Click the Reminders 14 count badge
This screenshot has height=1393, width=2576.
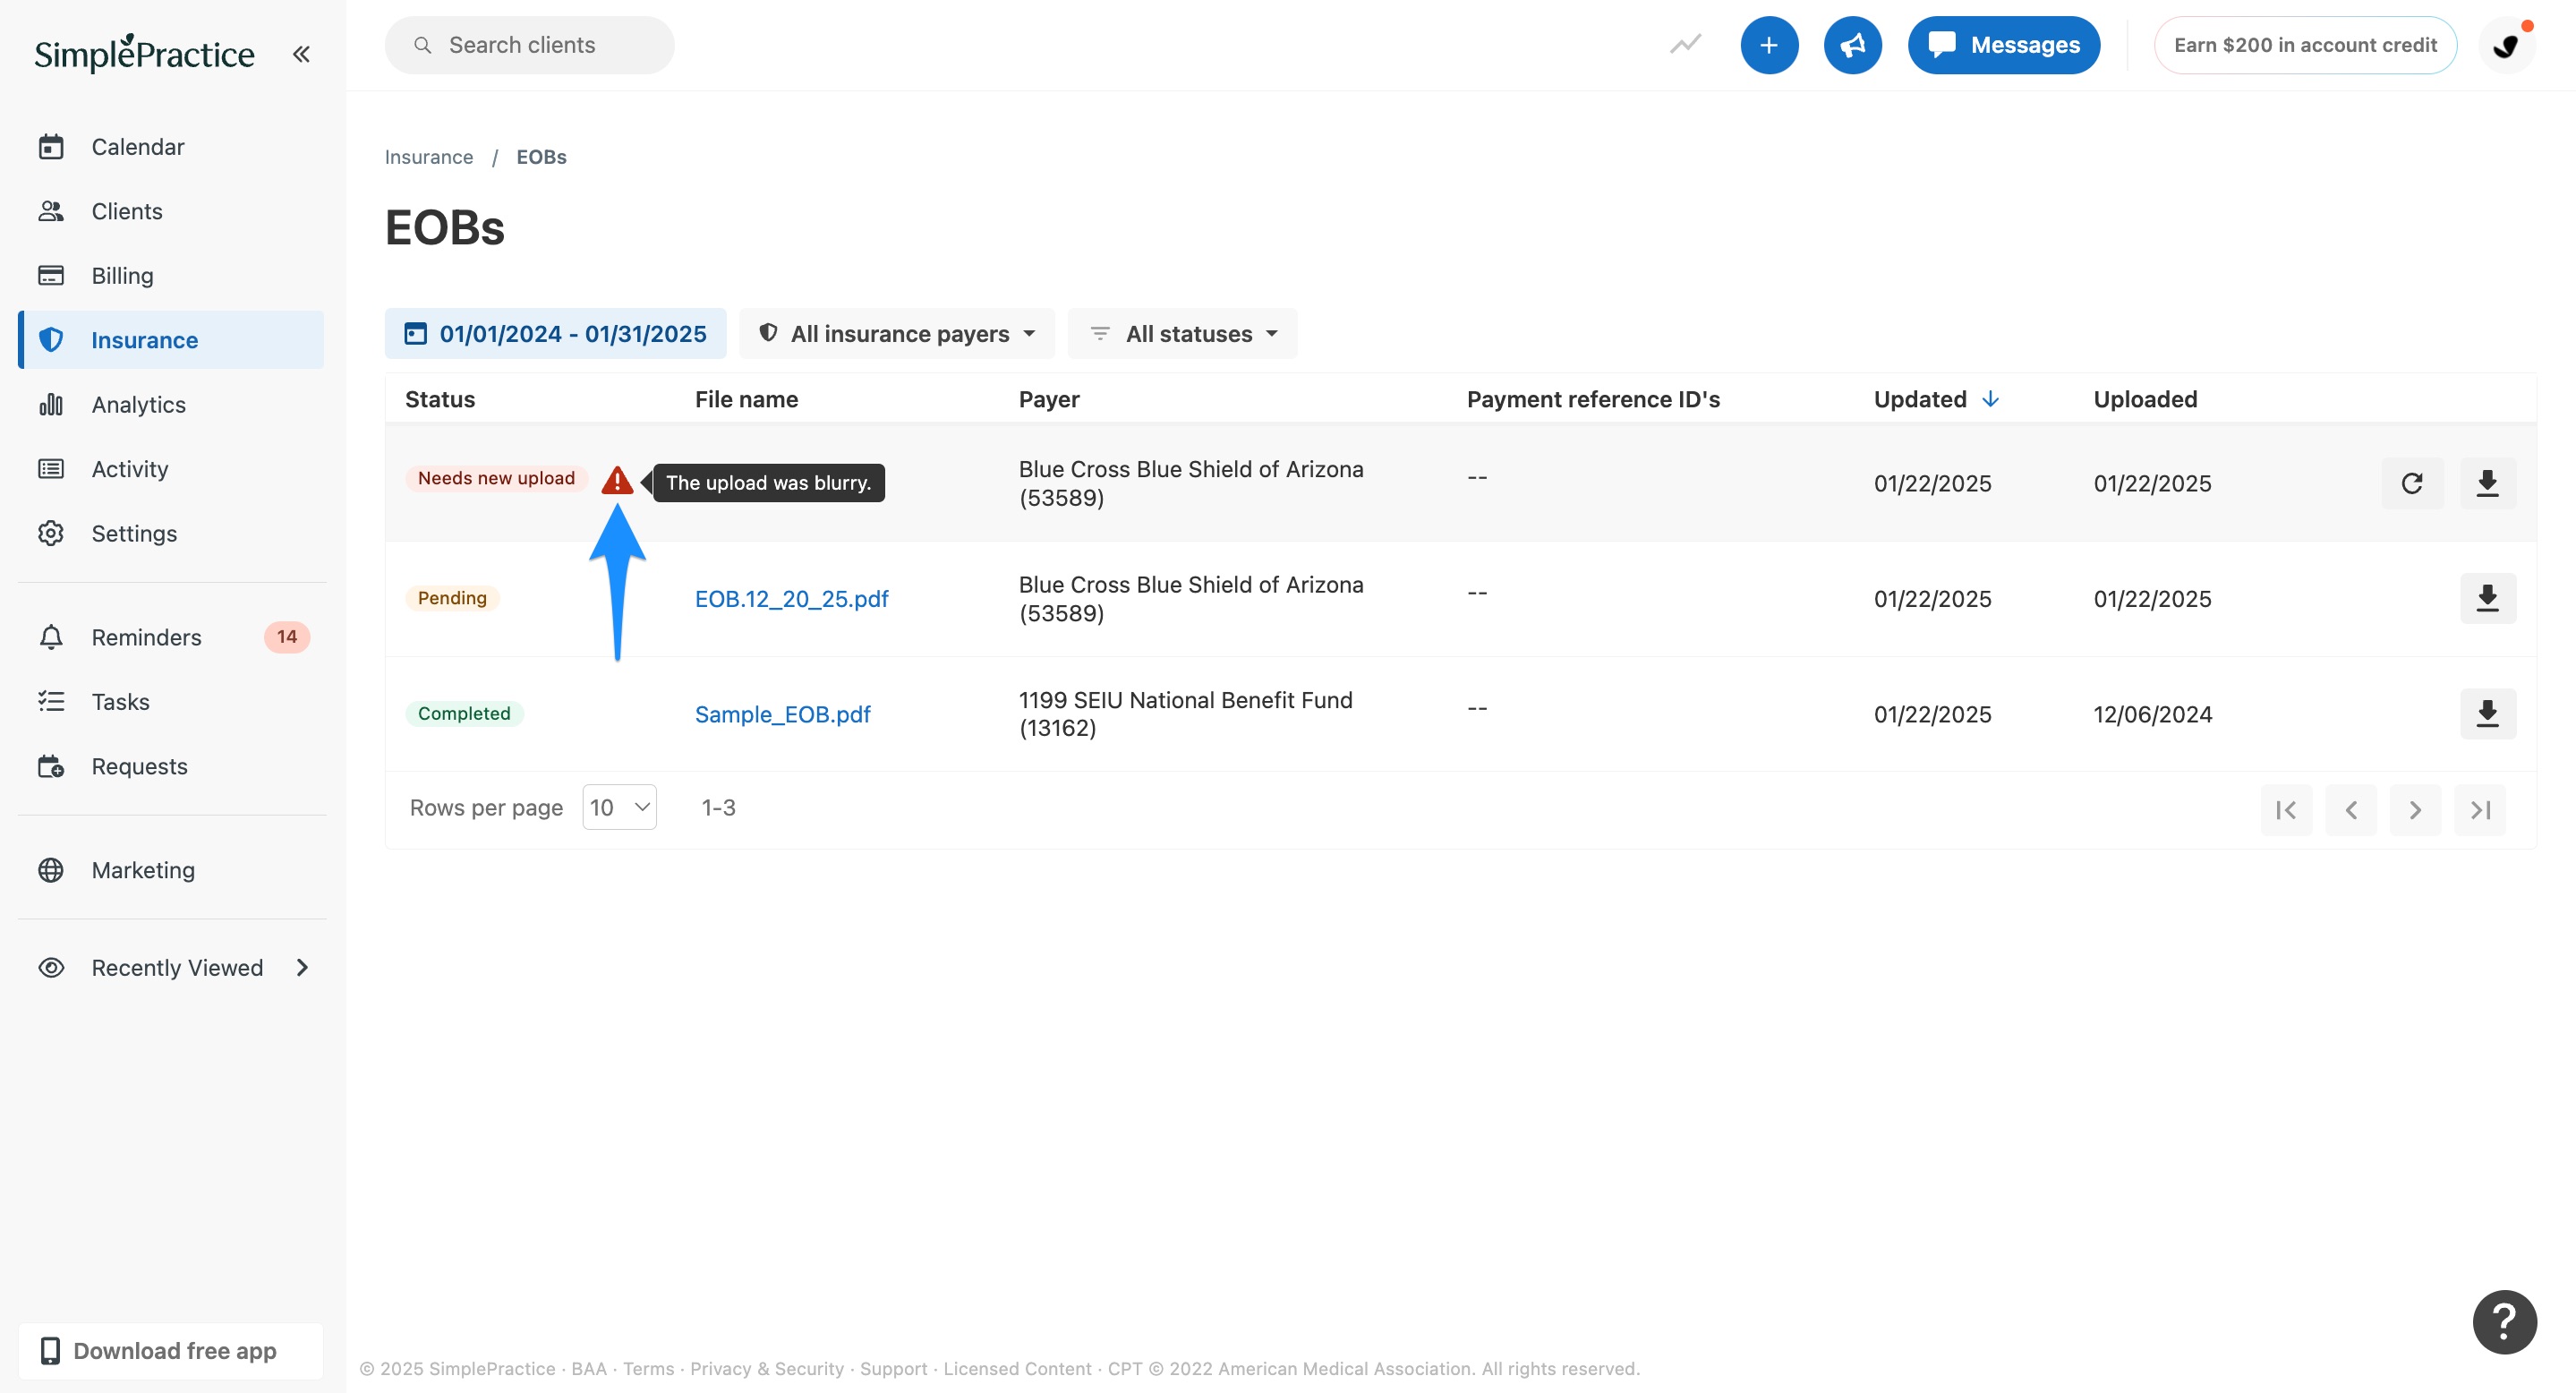(287, 637)
